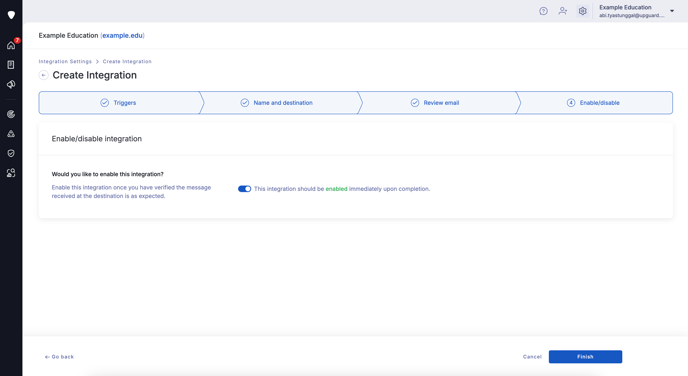Go to the Review email step

click(x=436, y=103)
